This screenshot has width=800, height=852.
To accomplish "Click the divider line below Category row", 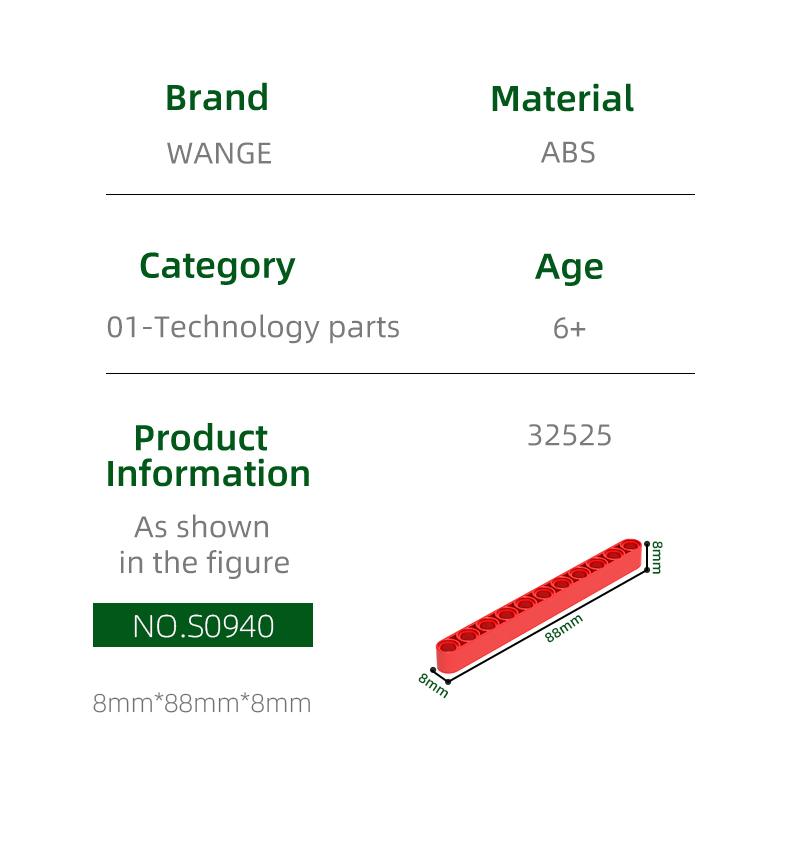I will 400,373.
